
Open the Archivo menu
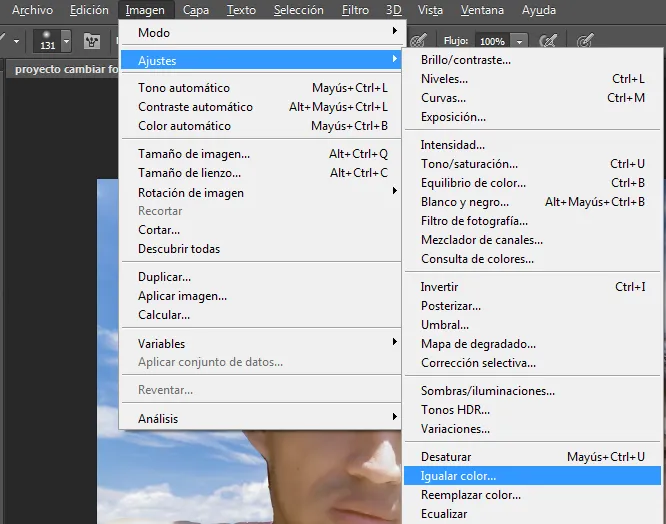(32, 10)
